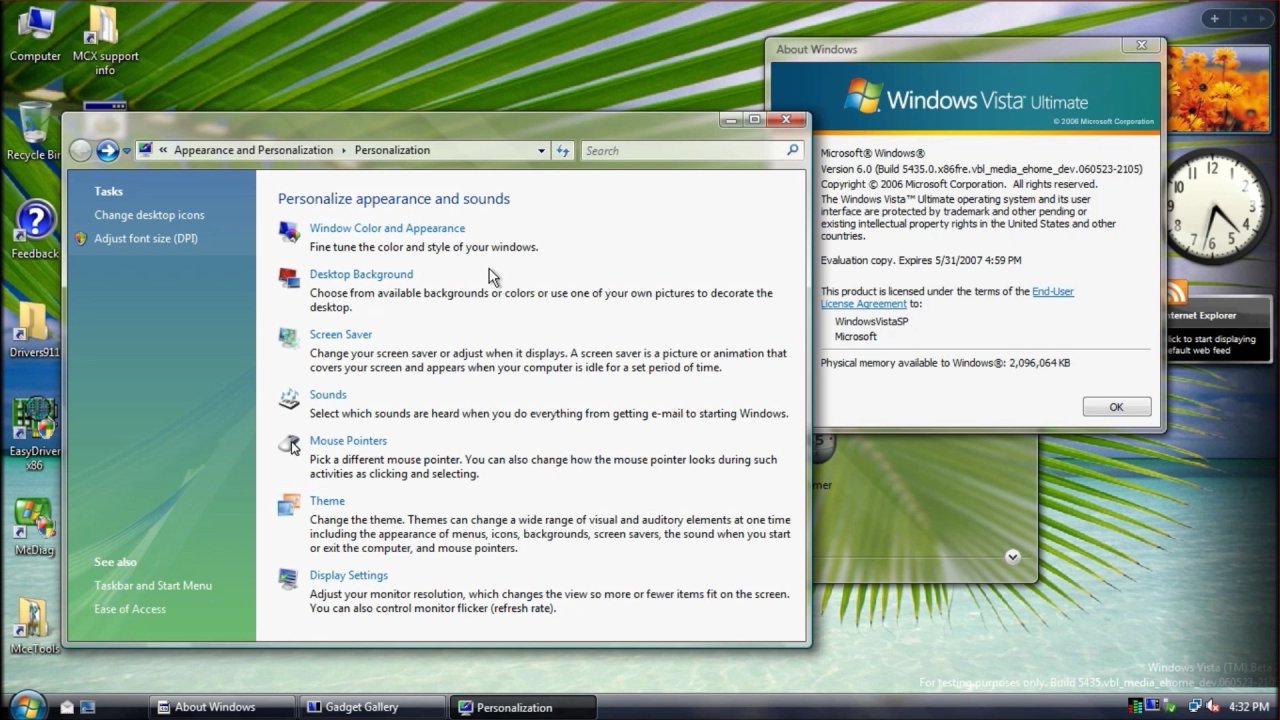
Task: Click the blue forward navigation arrow
Action: click(x=107, y=151)
